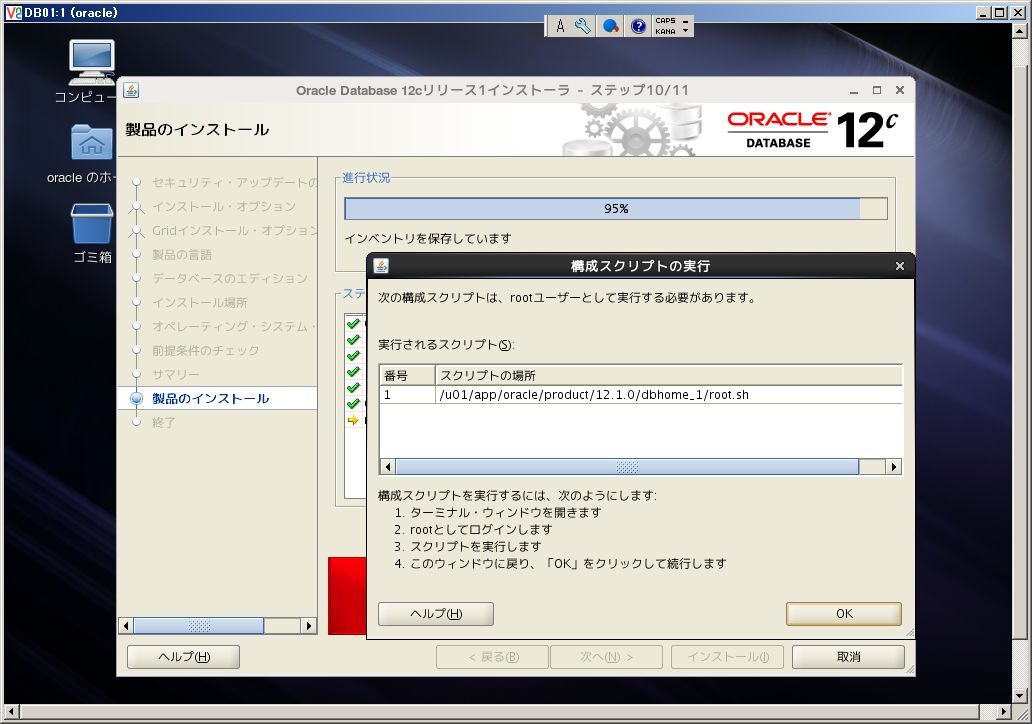Screen dimensions: 1032x724
Task: Toggle the CAPS lock dropdown arrow
Action: (x=685, y=20)
